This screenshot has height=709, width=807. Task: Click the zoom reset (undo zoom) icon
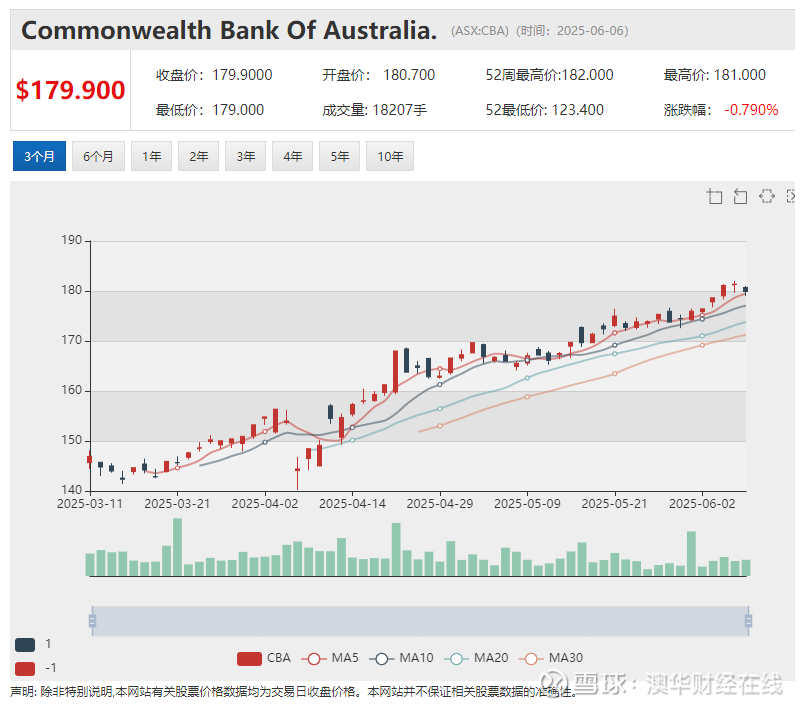(740, 196)
